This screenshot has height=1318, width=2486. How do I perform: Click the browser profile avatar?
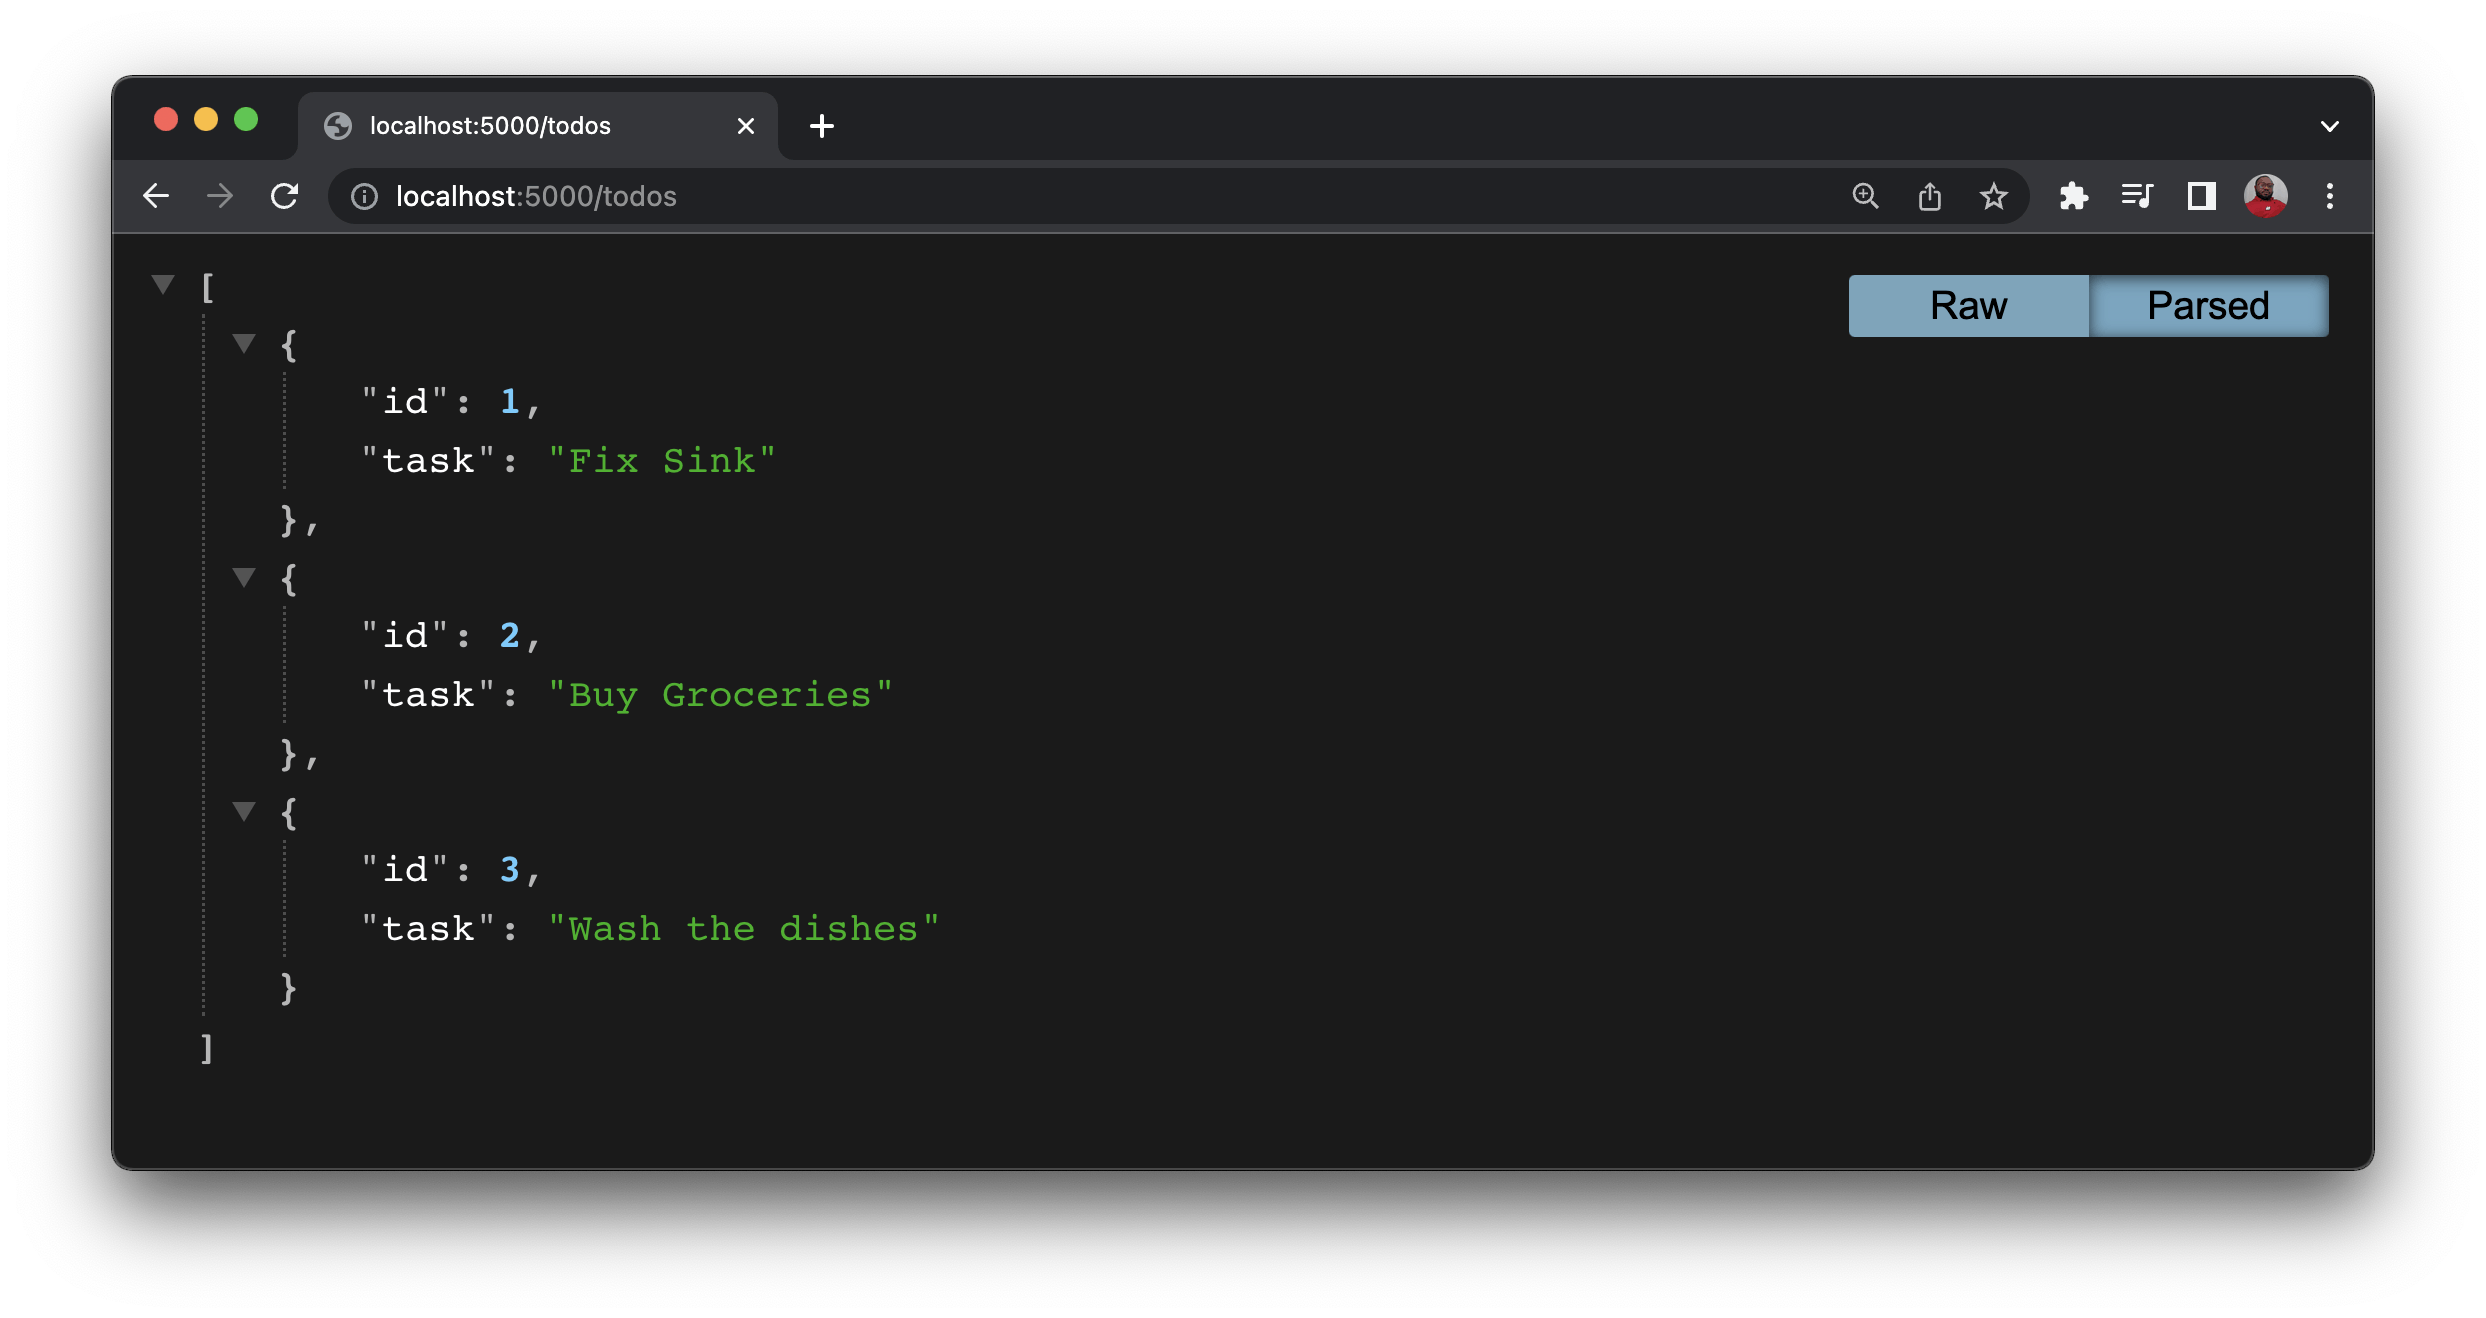point(2265,196)
